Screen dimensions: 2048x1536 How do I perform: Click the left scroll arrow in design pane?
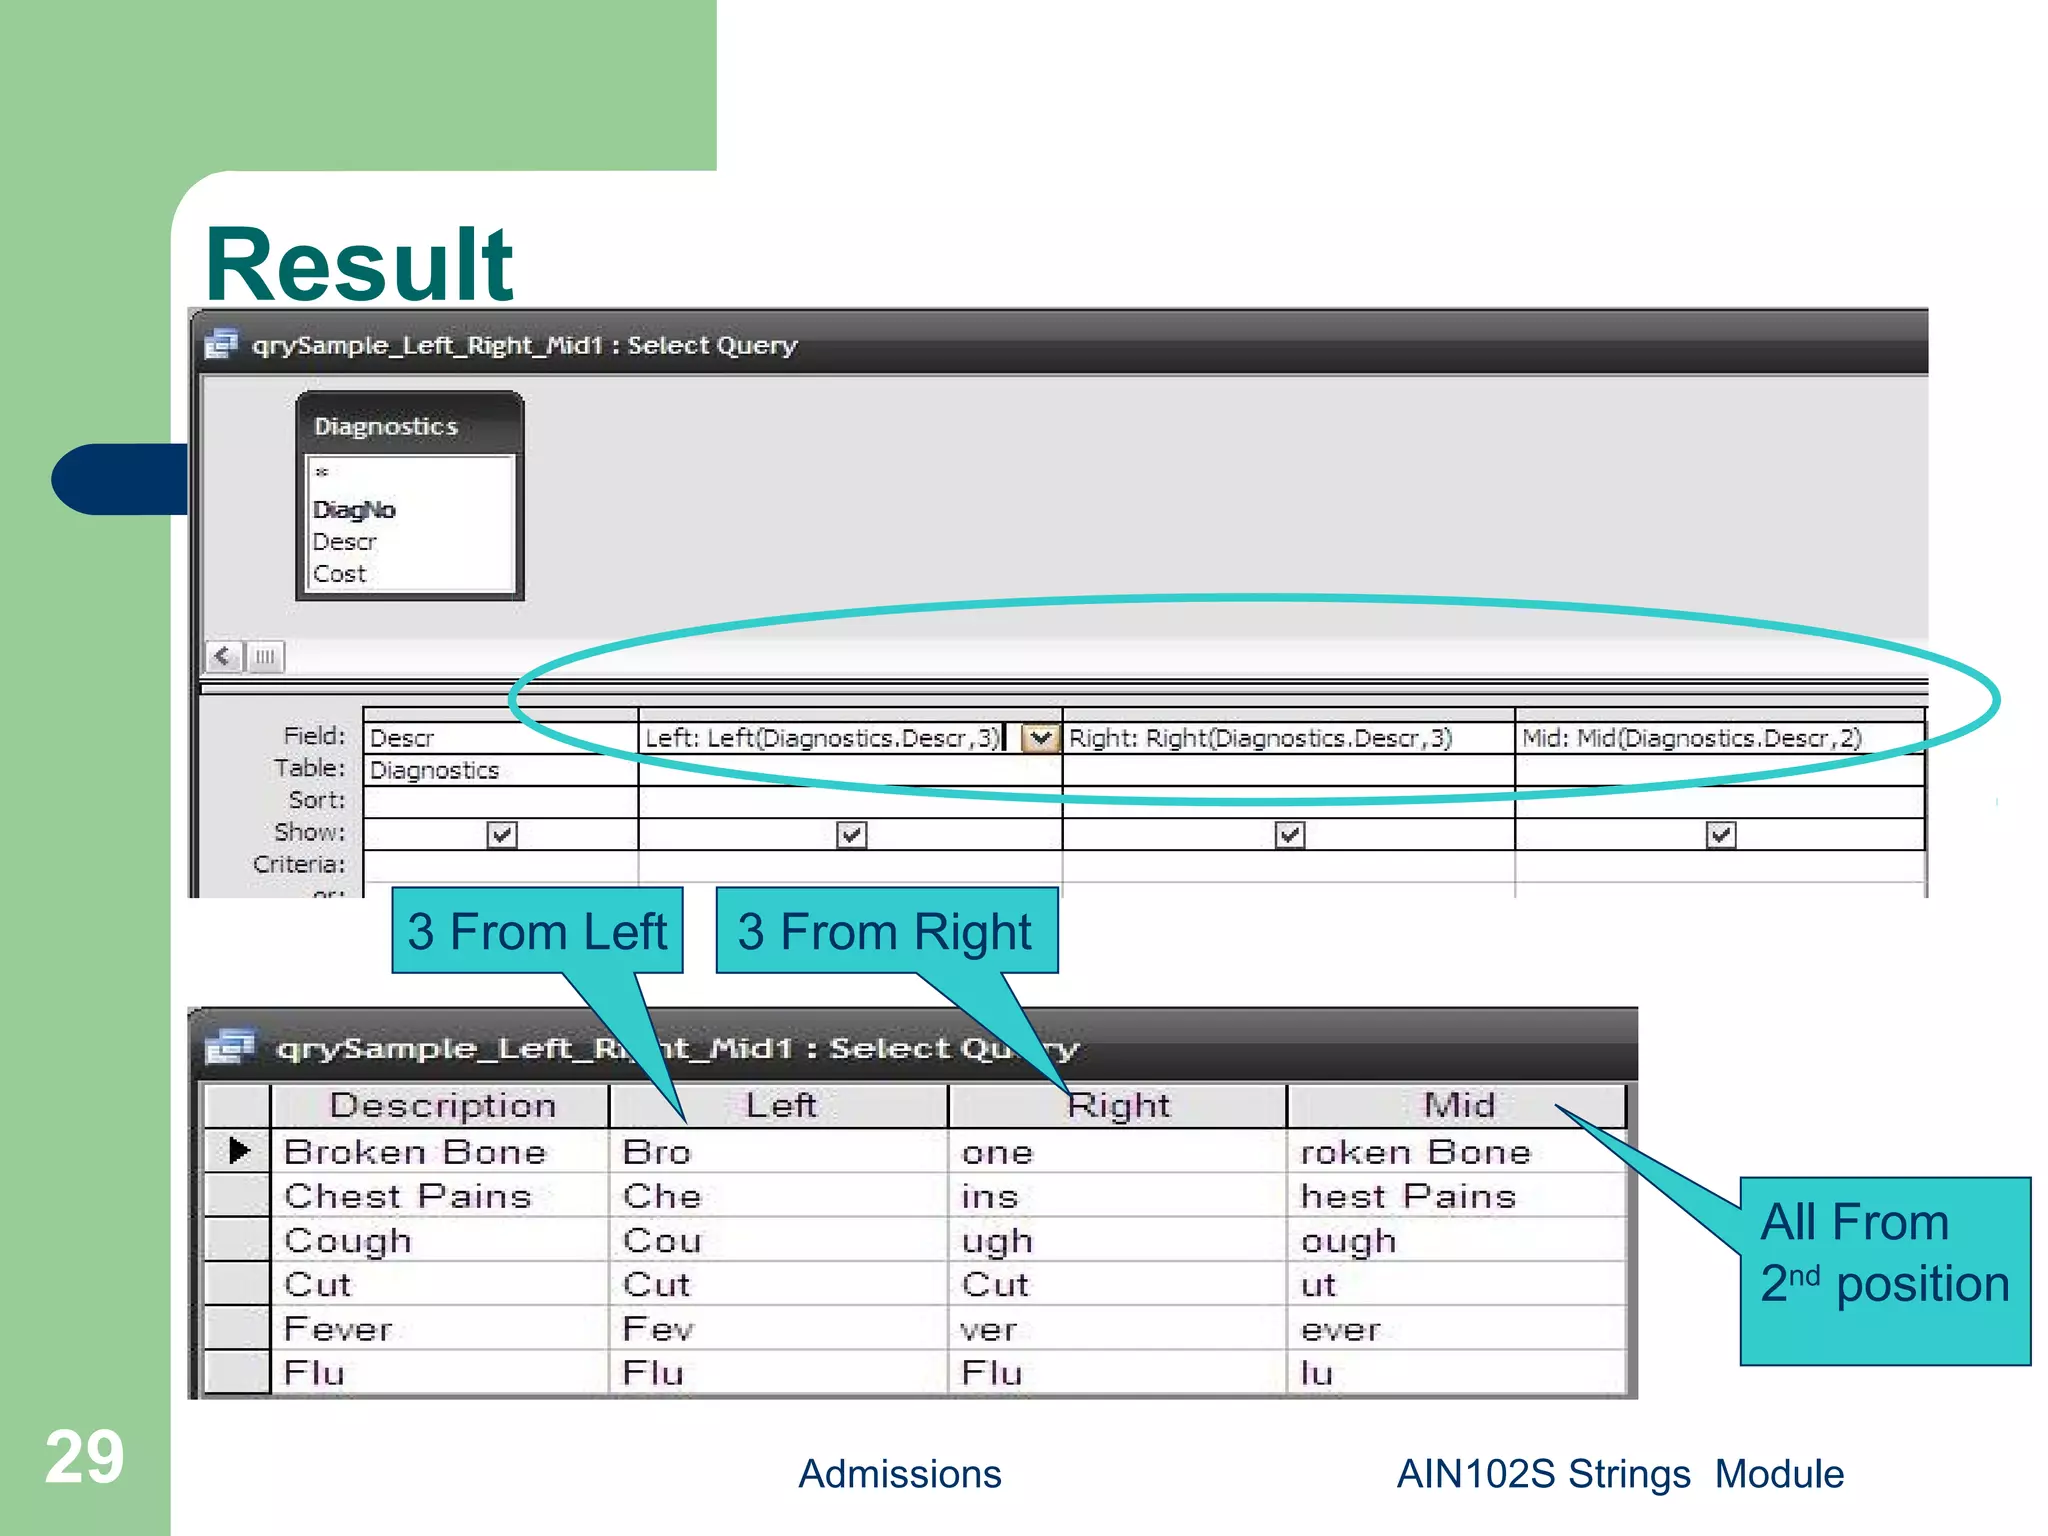click(x=223, y=657)
